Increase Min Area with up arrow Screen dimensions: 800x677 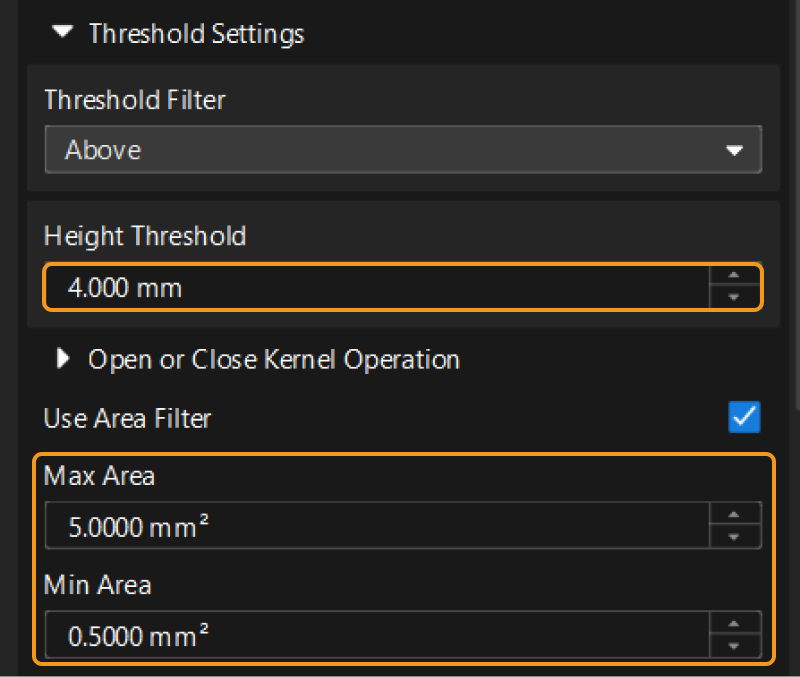click(734, 623)
